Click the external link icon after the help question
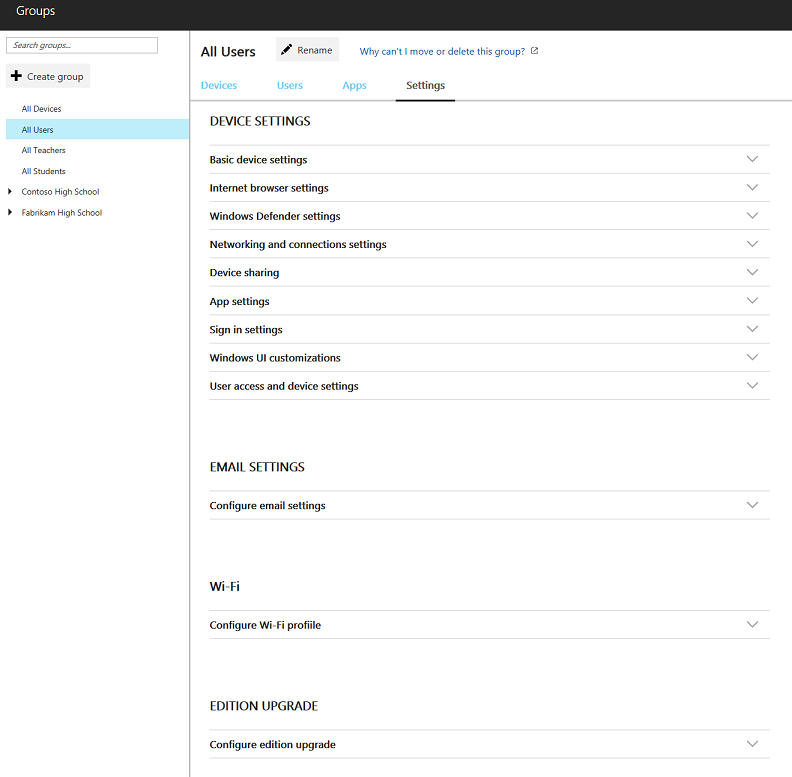 534,51
